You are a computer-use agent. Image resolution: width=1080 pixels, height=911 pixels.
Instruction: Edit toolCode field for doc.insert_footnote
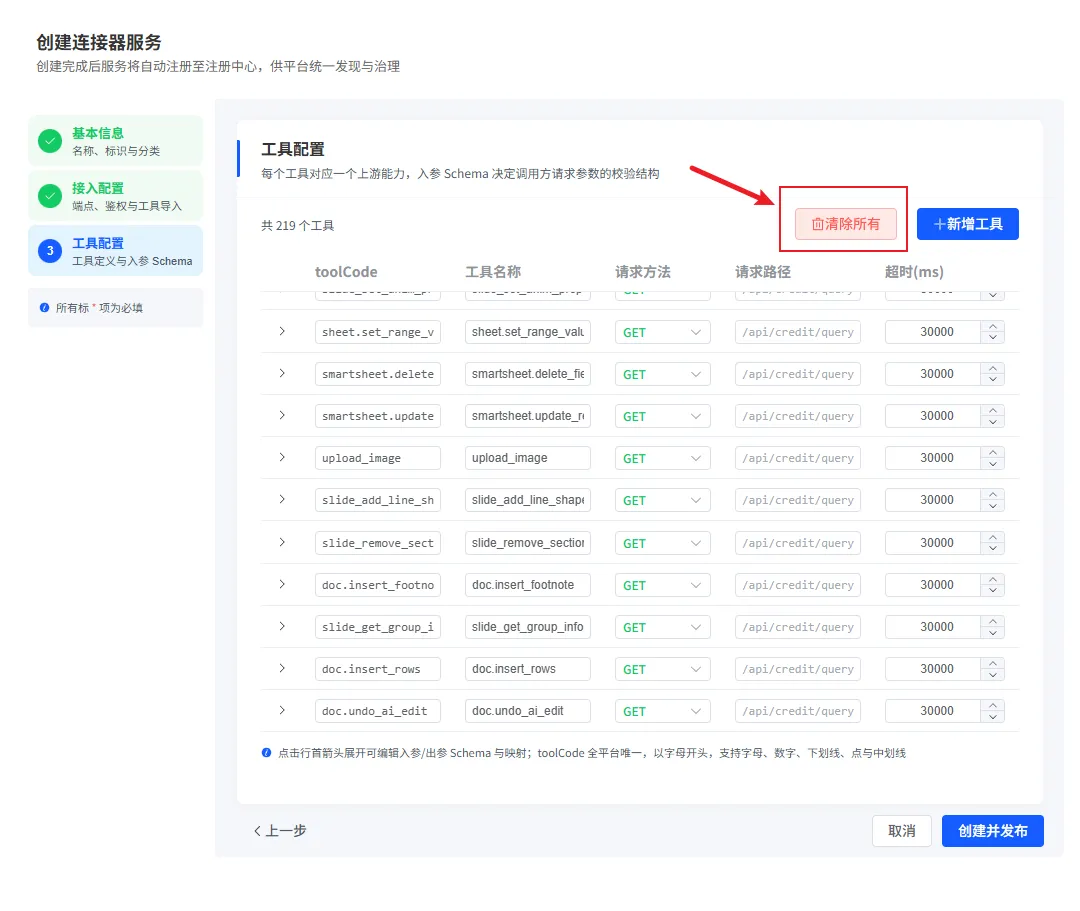(x=377, y=585)
